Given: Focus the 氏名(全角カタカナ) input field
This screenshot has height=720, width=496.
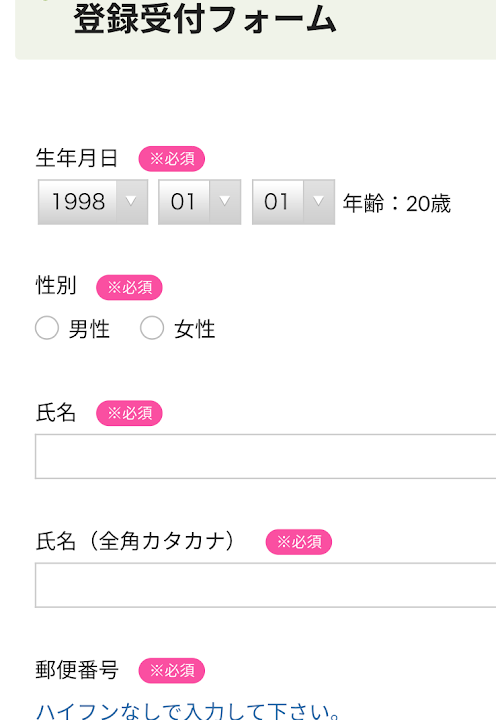Looking at the screenshot, I should [x=265, y=585].
